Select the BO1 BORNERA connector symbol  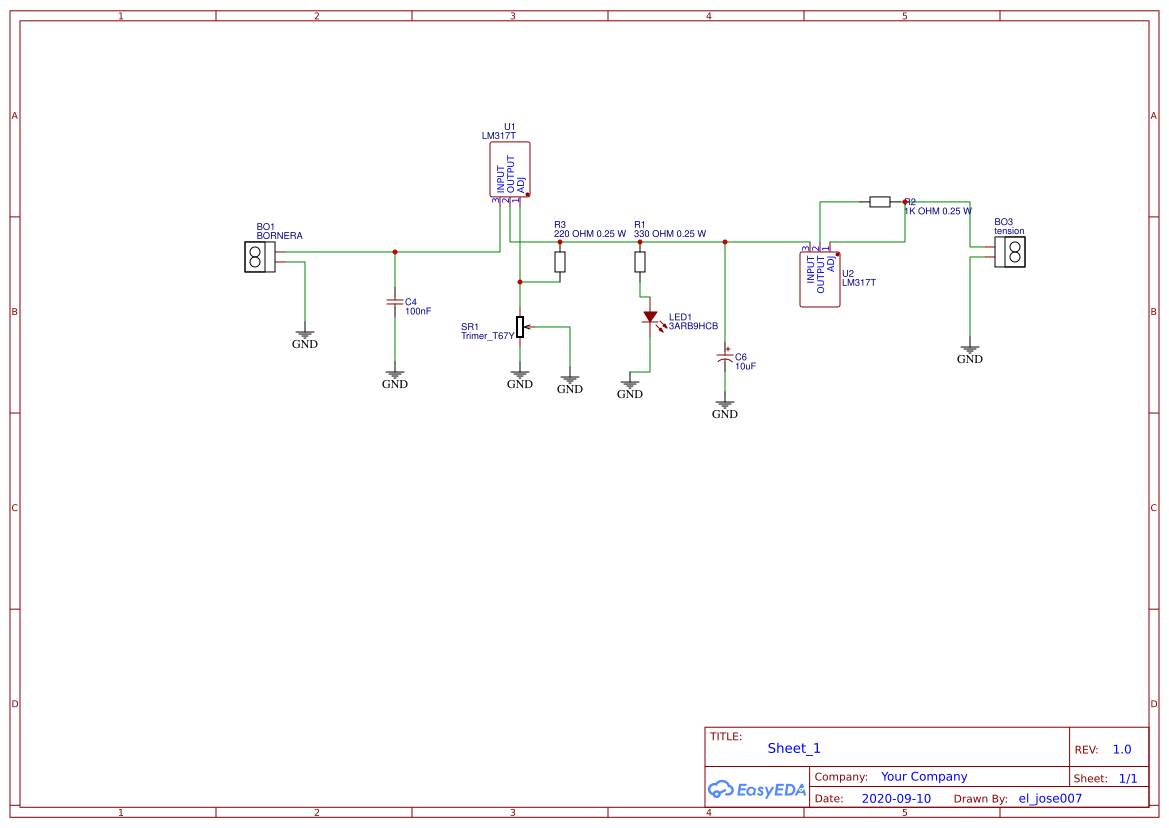pyautogui.click(x=257, y=258)
